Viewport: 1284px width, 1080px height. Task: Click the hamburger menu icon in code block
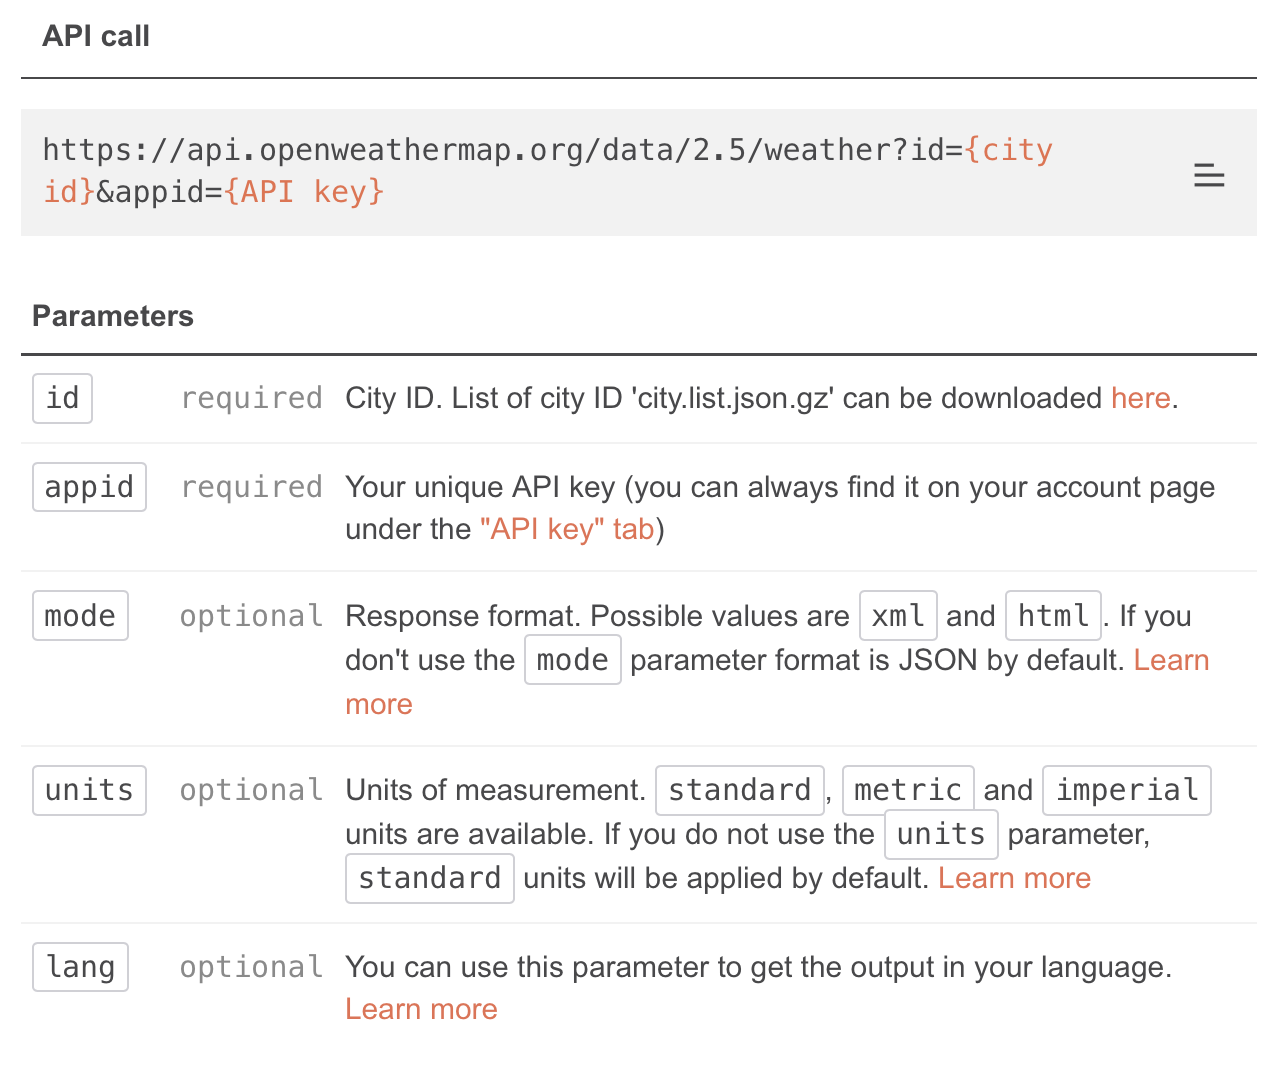pyautogui.click(x=1209, y=176)
